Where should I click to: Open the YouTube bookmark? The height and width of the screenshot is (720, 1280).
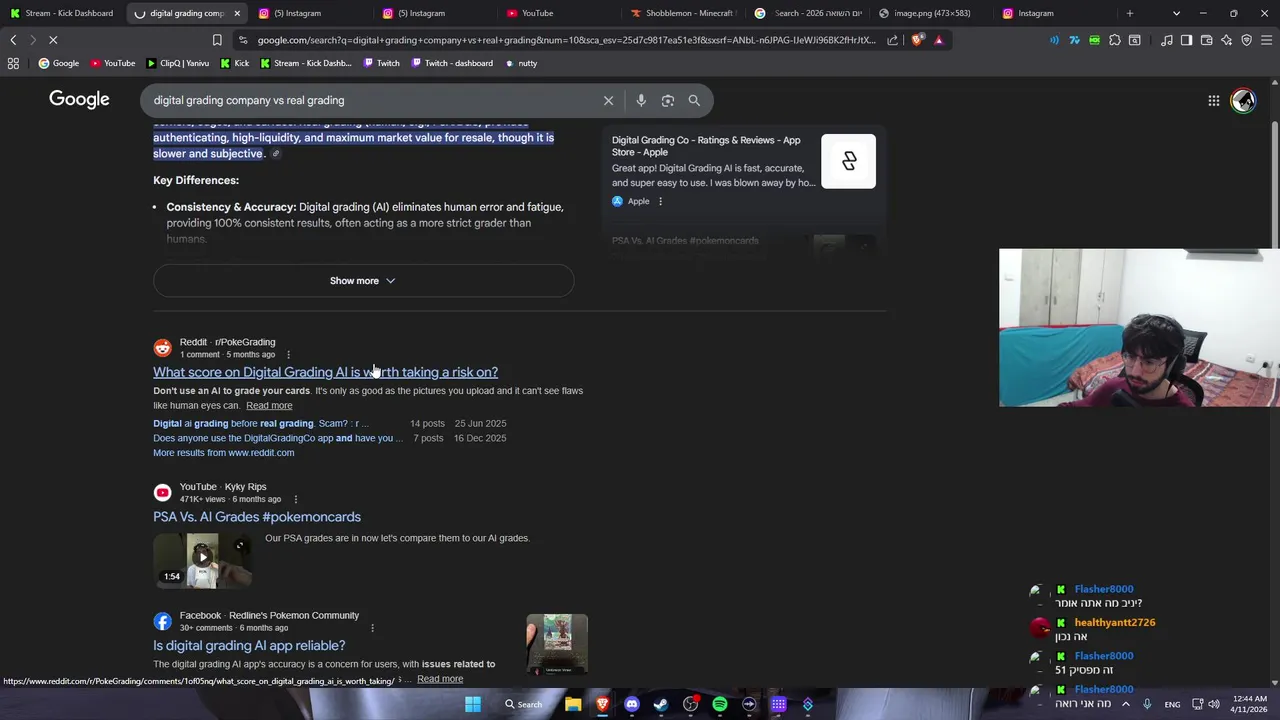(x=112, y=63)
